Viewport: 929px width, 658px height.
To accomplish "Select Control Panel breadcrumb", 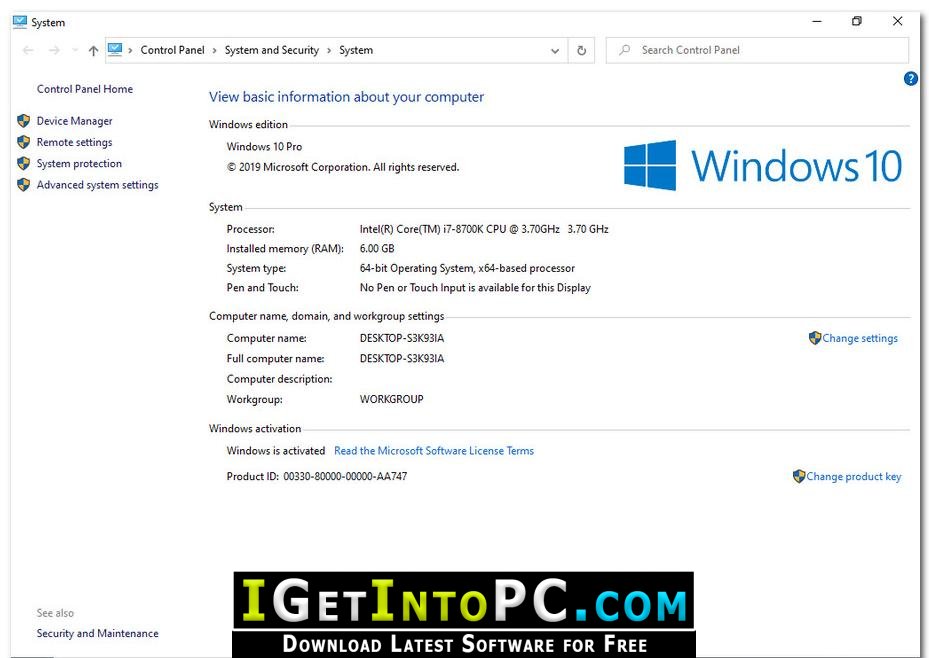I will pos(172,50).
